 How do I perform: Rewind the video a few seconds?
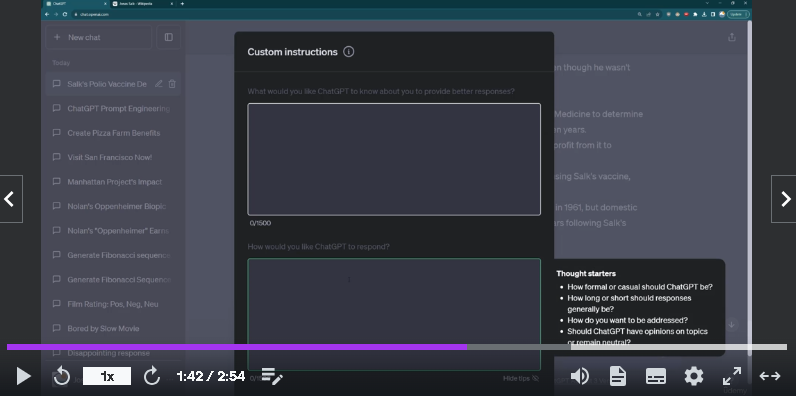[x=61, y=376]
